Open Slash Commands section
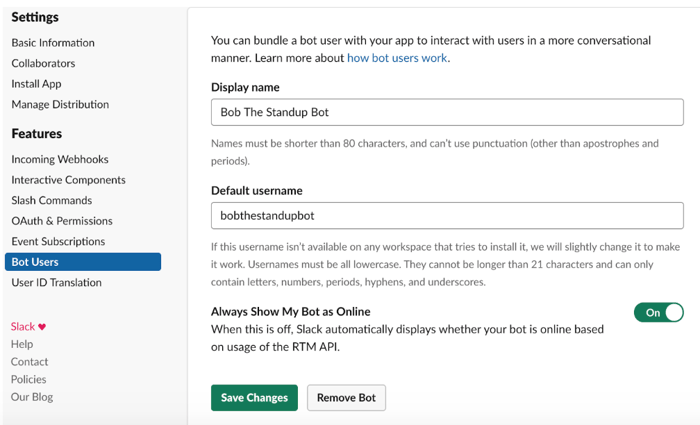700x425 pixels. (52, 200)
